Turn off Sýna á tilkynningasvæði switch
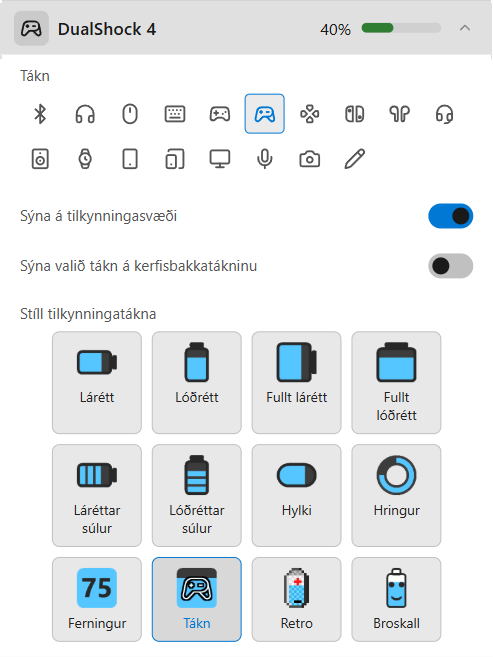The image size is (493, 657). [x=450, y=216]
